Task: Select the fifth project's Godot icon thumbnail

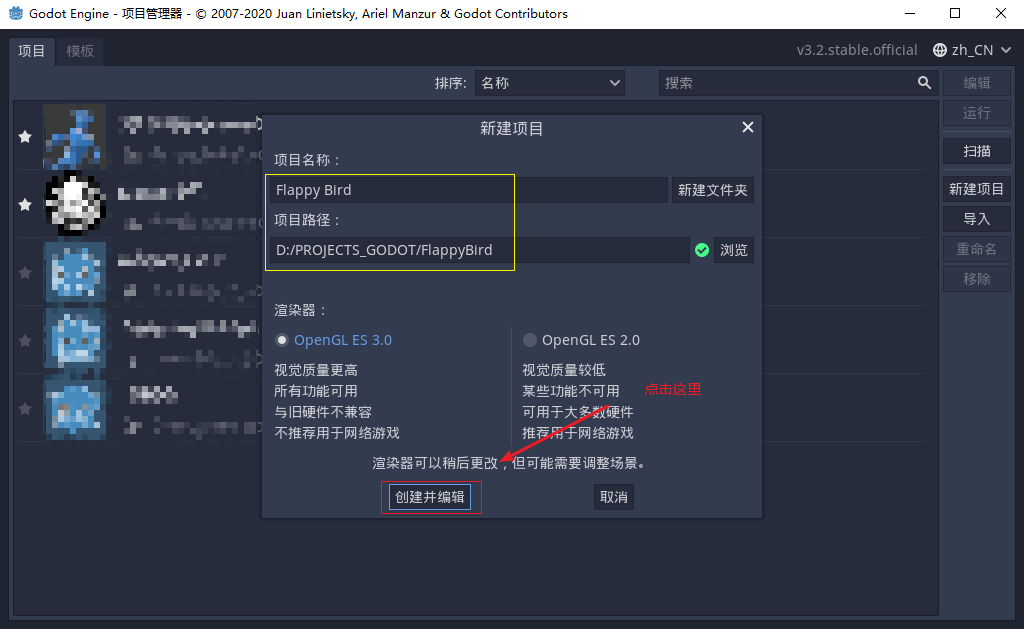Action: pyautogui.click(x=74, y=408)
